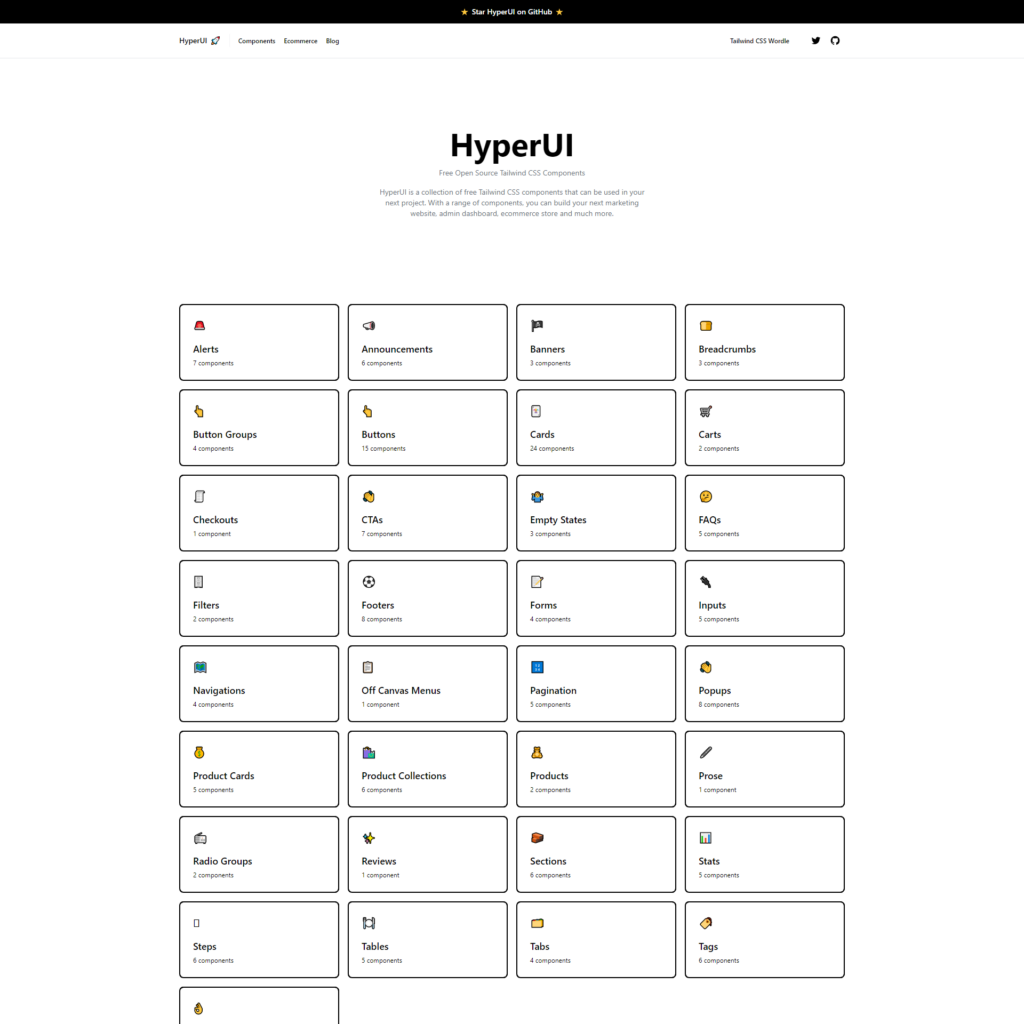Click the Twitter bird icon in the header

click(815, 41)
